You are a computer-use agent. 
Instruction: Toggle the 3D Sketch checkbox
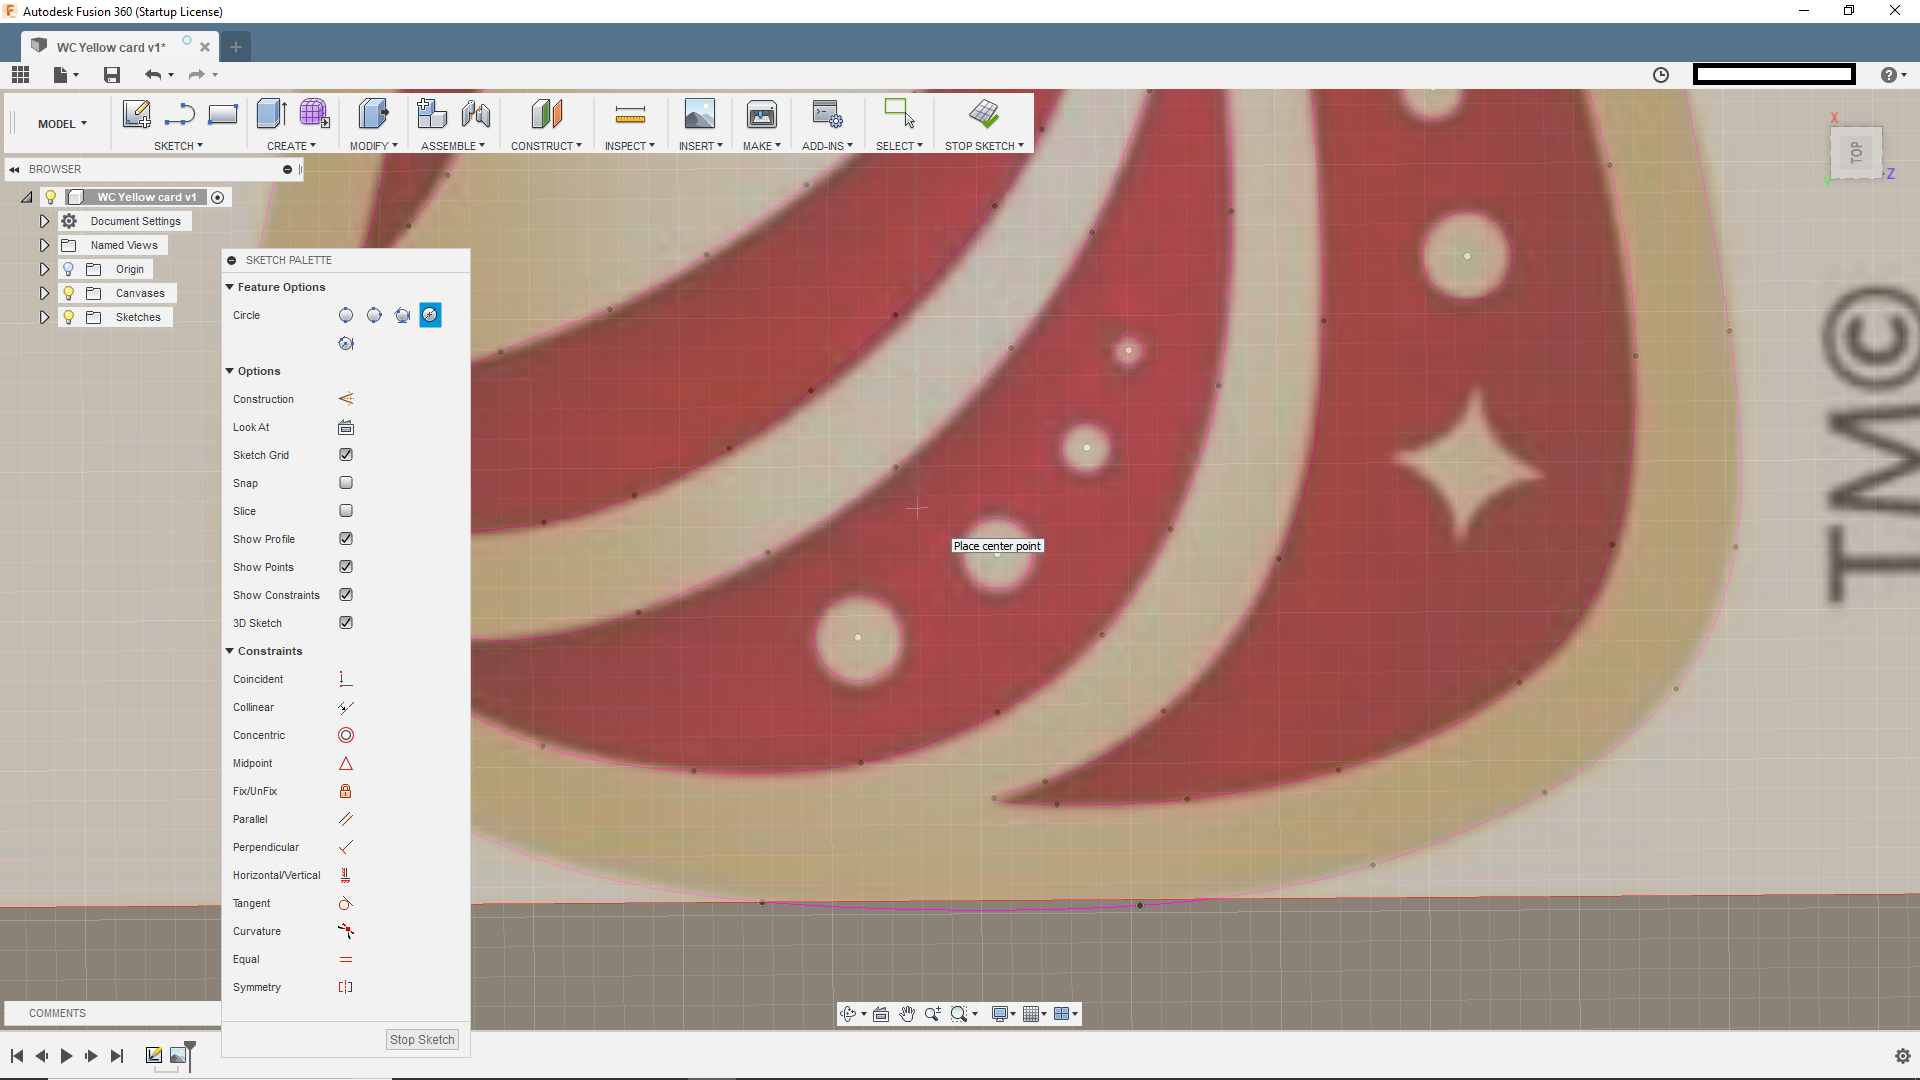[346, 623]
